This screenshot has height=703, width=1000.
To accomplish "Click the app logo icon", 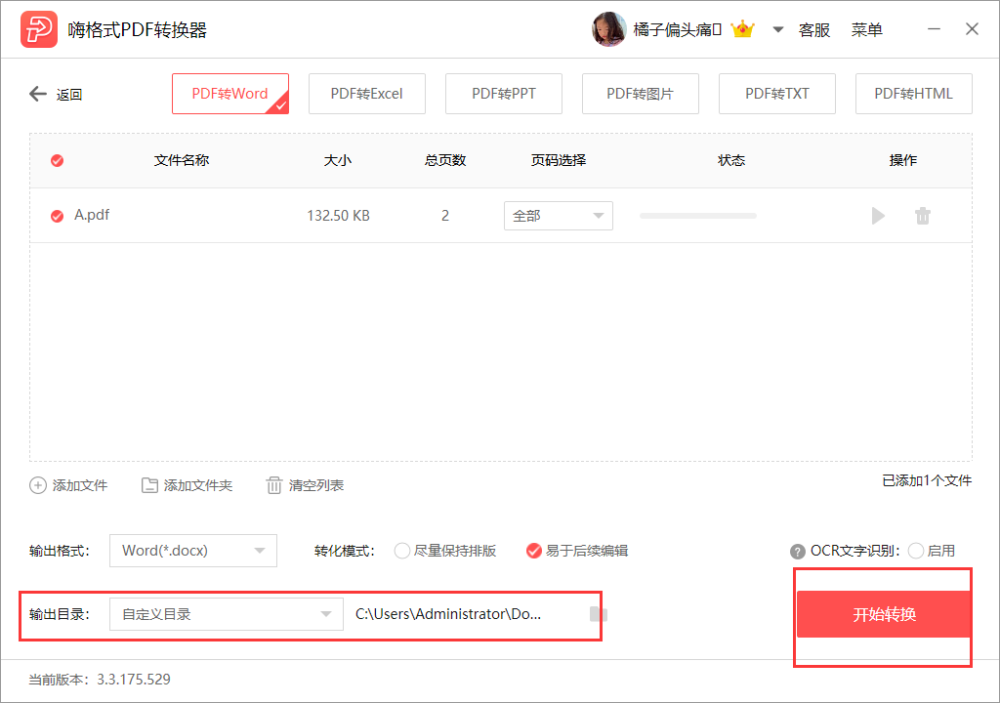I will pos(39,29).
